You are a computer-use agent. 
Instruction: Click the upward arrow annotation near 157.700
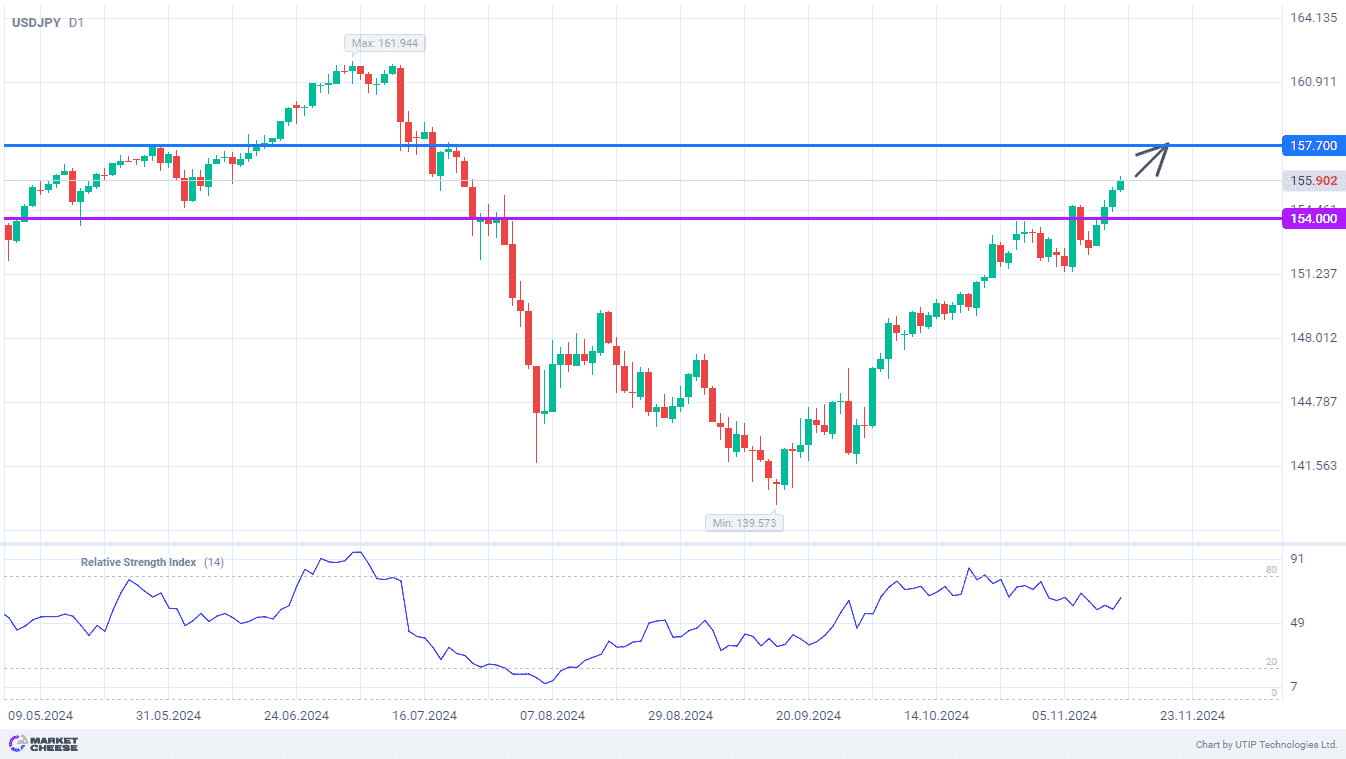pos(1151,160)
